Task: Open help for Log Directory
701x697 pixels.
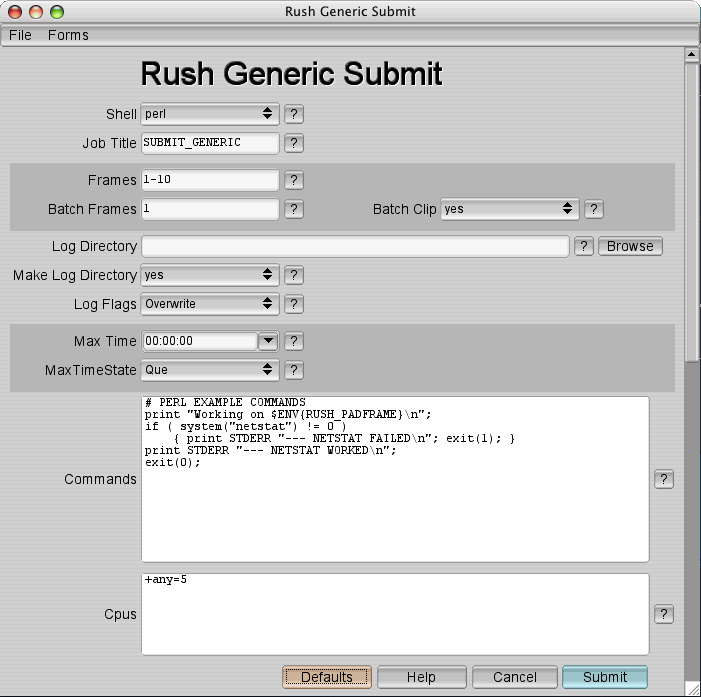Action: 583,246
